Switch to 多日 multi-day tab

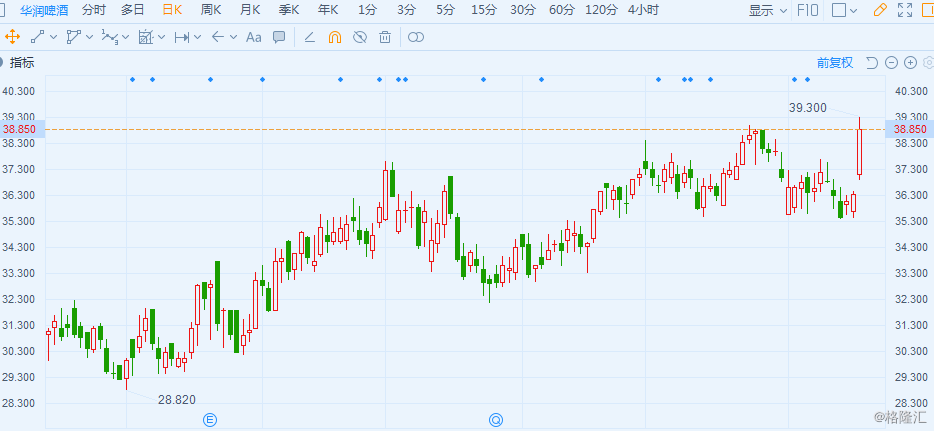(x=132, y=10)
